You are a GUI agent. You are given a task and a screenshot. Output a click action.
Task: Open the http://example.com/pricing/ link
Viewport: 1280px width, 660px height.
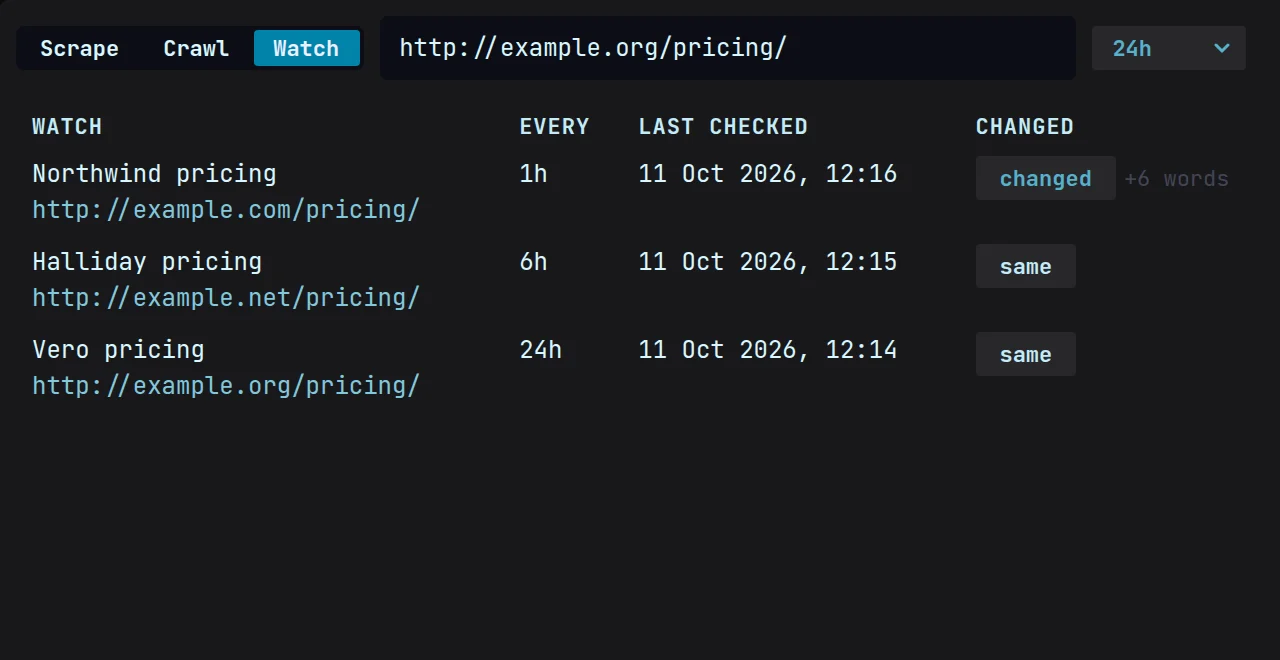(x=226, y=210)
